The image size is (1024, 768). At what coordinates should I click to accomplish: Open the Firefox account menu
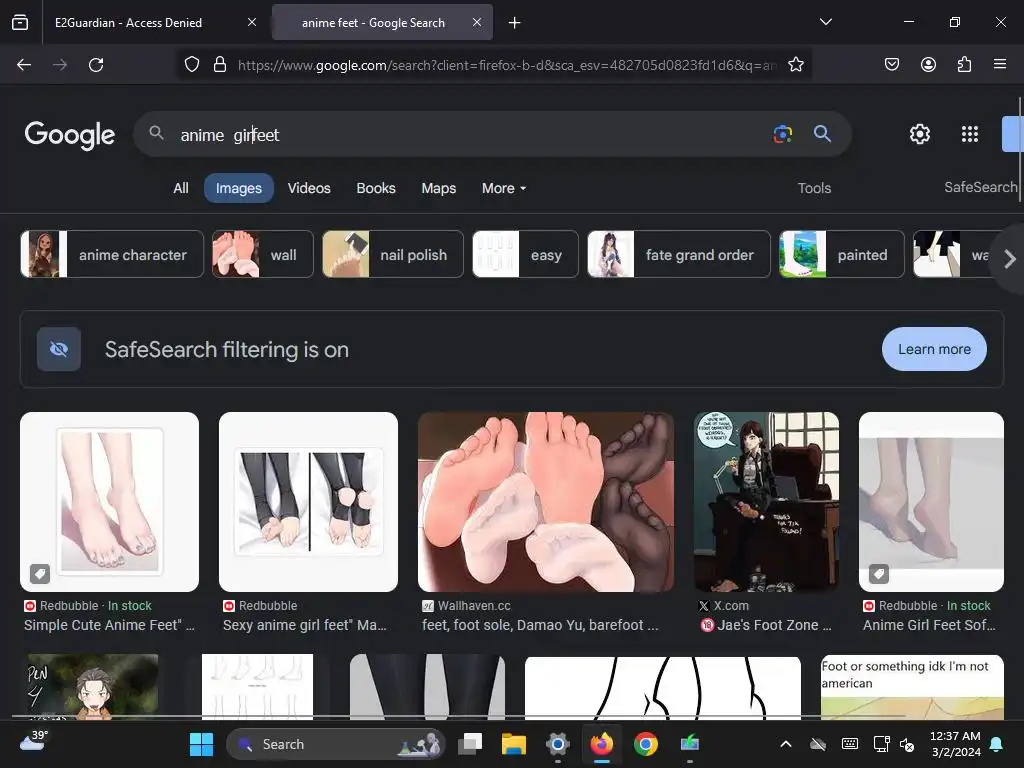(928, 65)
